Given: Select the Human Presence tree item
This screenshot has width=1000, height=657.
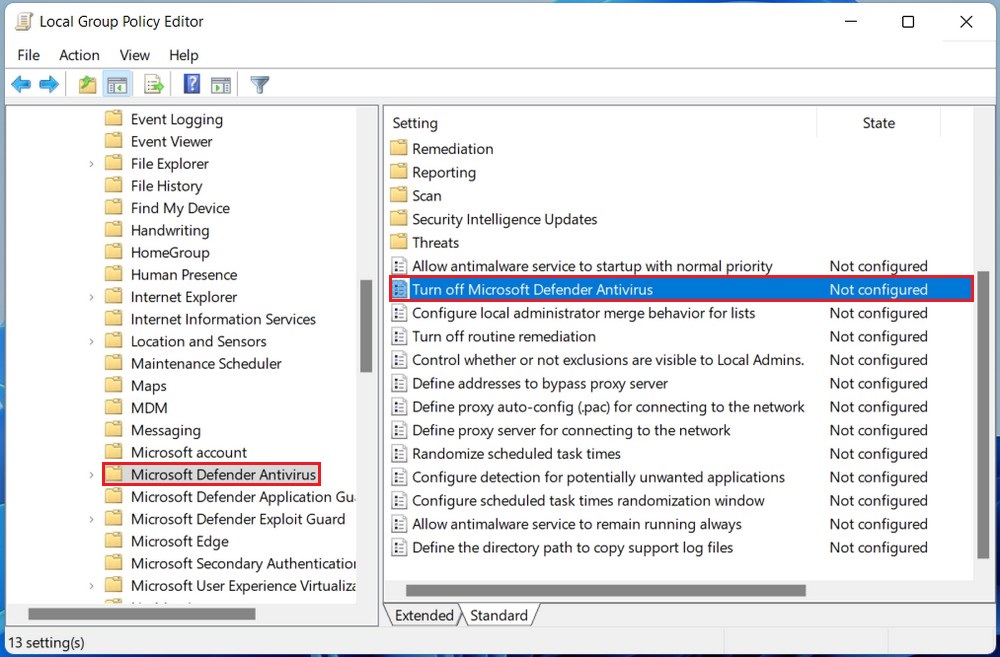Looking at the screenshot, I should (x=184, y=274).
